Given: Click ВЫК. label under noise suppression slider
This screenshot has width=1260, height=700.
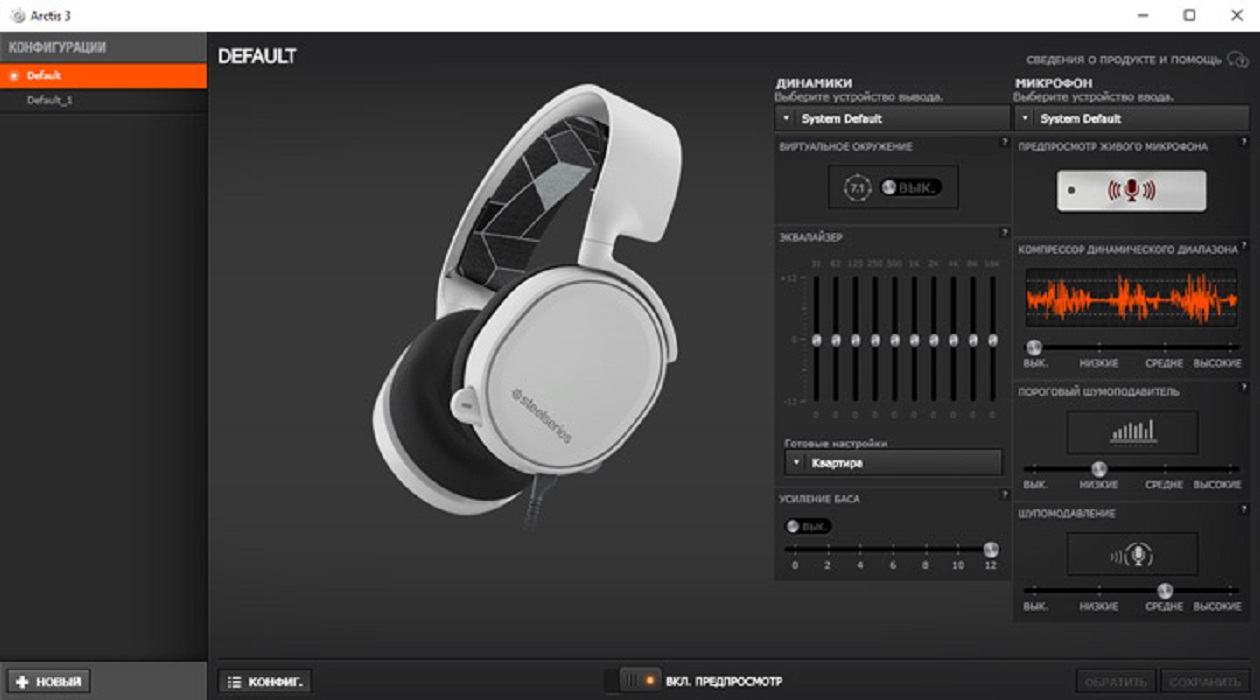Looking at the screenshot, I should (1035, 607).
